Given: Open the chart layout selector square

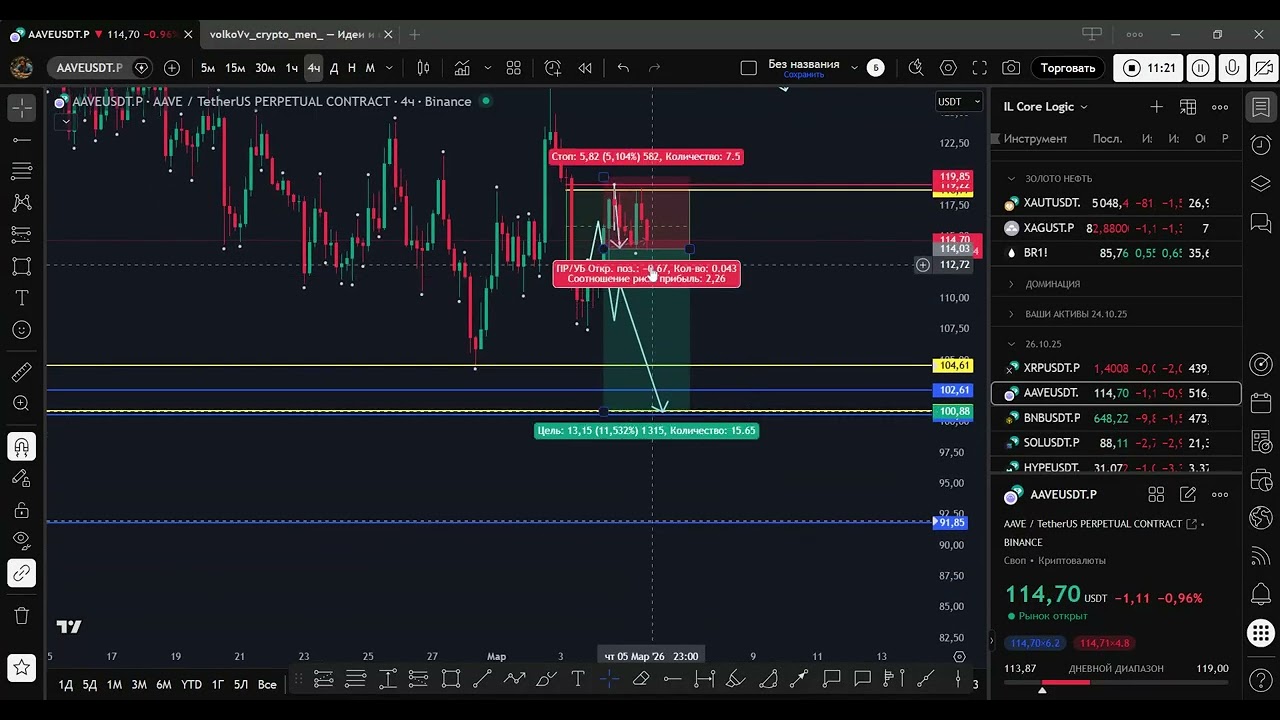Looking at the screenshot, I should coord(748,68).
